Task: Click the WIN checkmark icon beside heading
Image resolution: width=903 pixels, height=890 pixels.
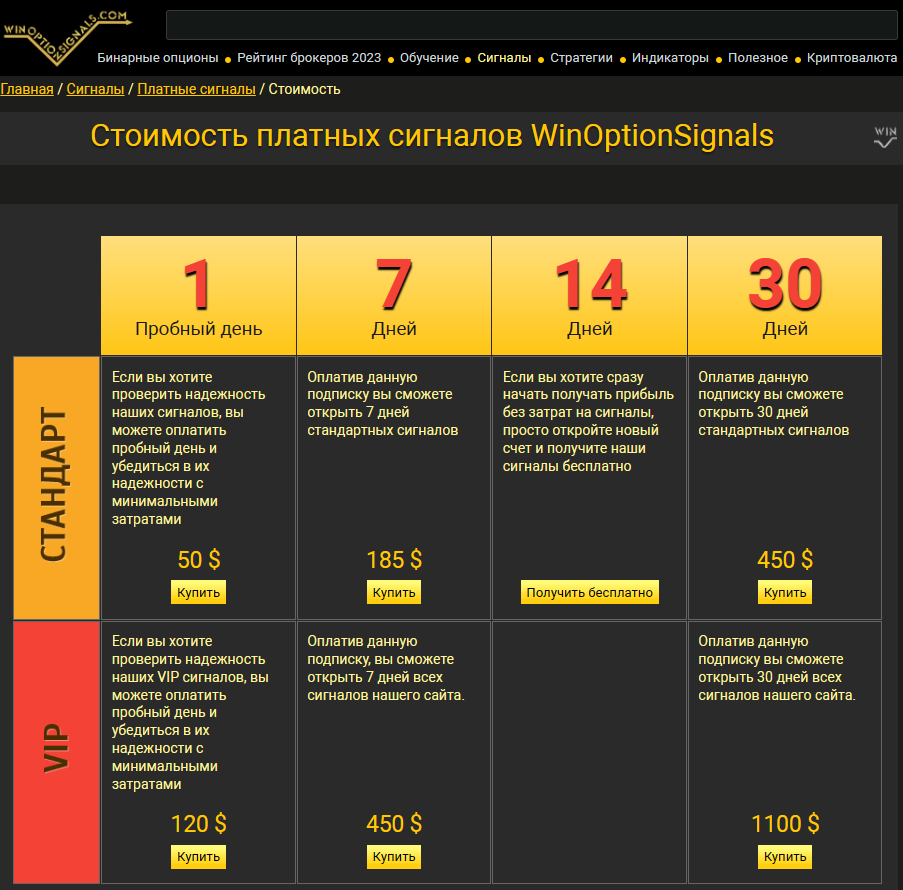Action: (x=885, y=137)
